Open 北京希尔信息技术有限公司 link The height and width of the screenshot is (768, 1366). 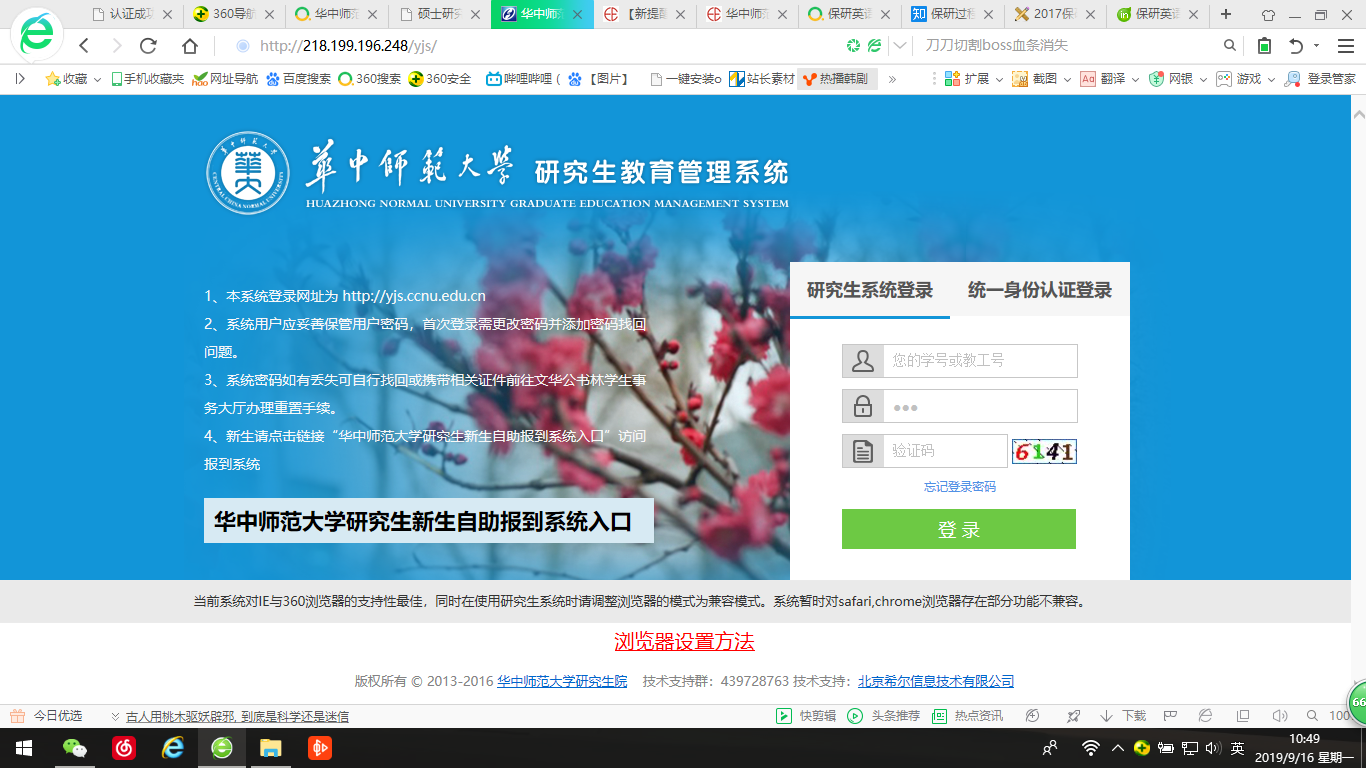point(936,681)
